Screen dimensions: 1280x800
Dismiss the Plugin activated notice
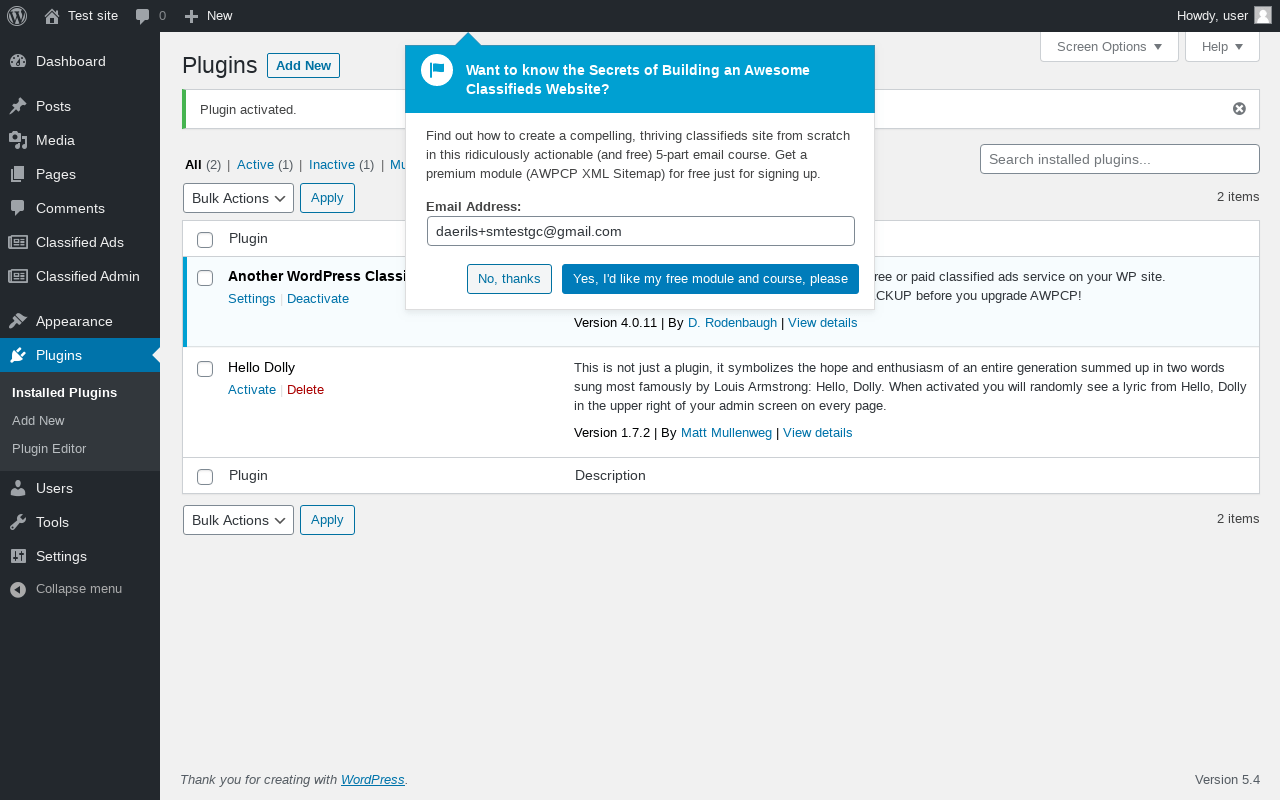click(1239, 109)
